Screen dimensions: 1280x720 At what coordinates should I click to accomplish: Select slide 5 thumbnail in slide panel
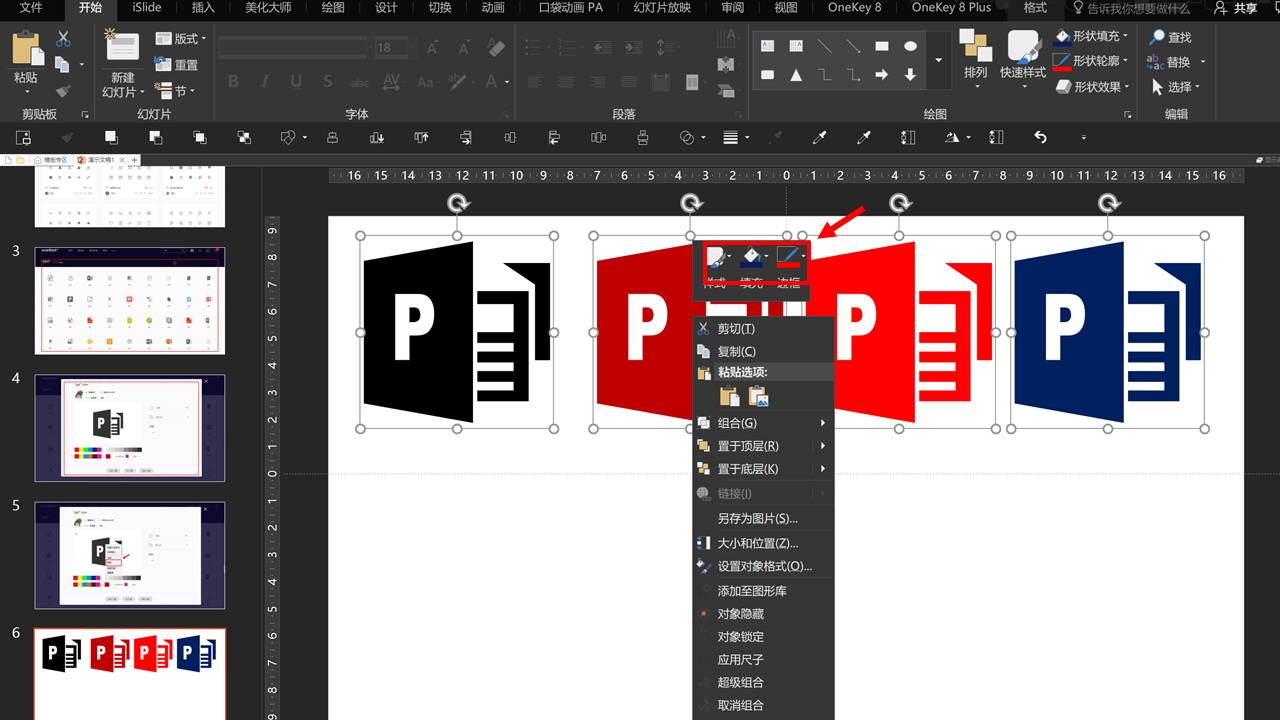(130, 555)
